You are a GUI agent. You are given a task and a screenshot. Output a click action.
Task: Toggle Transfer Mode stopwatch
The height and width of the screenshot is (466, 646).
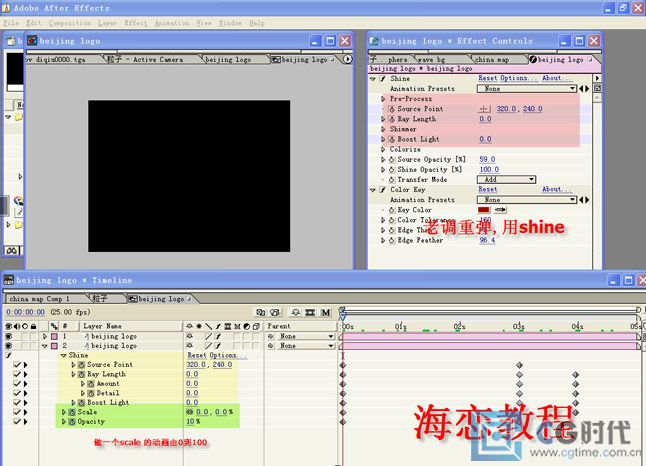(392, 180)
